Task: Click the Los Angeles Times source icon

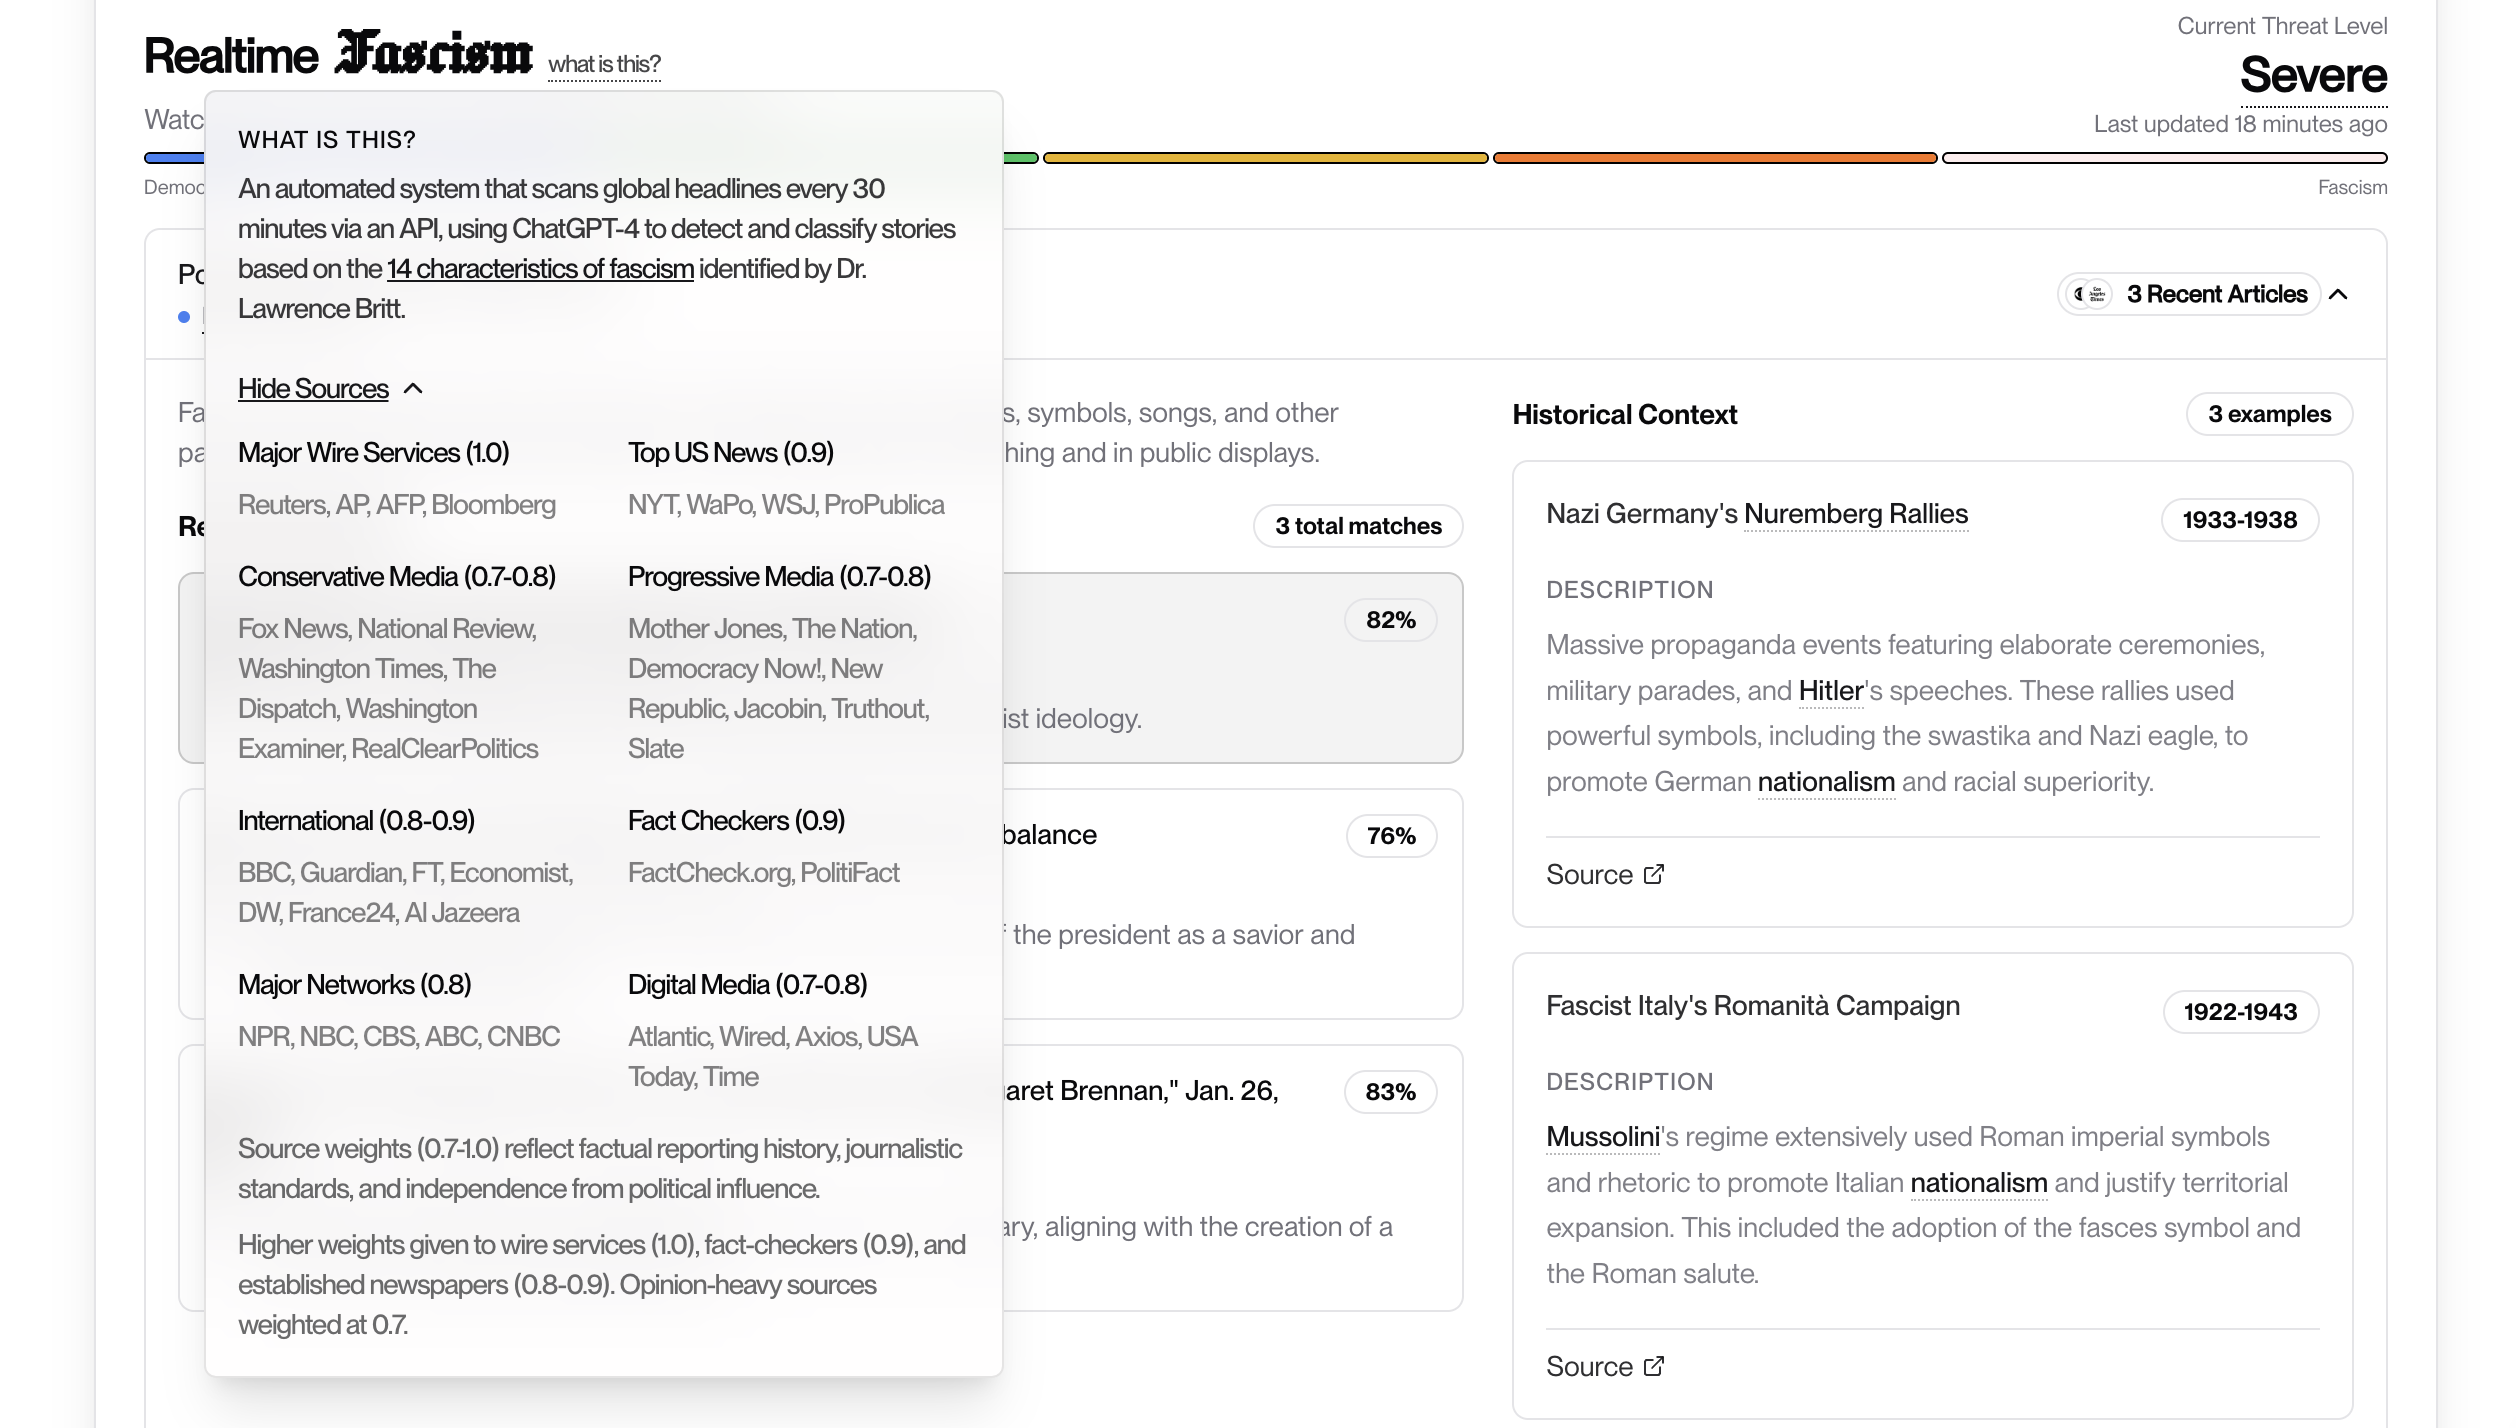Action: 2097,294
